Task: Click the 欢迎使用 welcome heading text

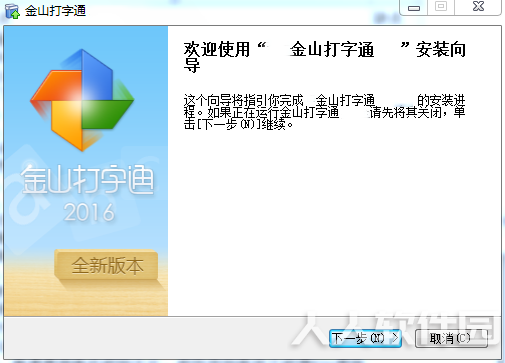Action: [325, 56]
